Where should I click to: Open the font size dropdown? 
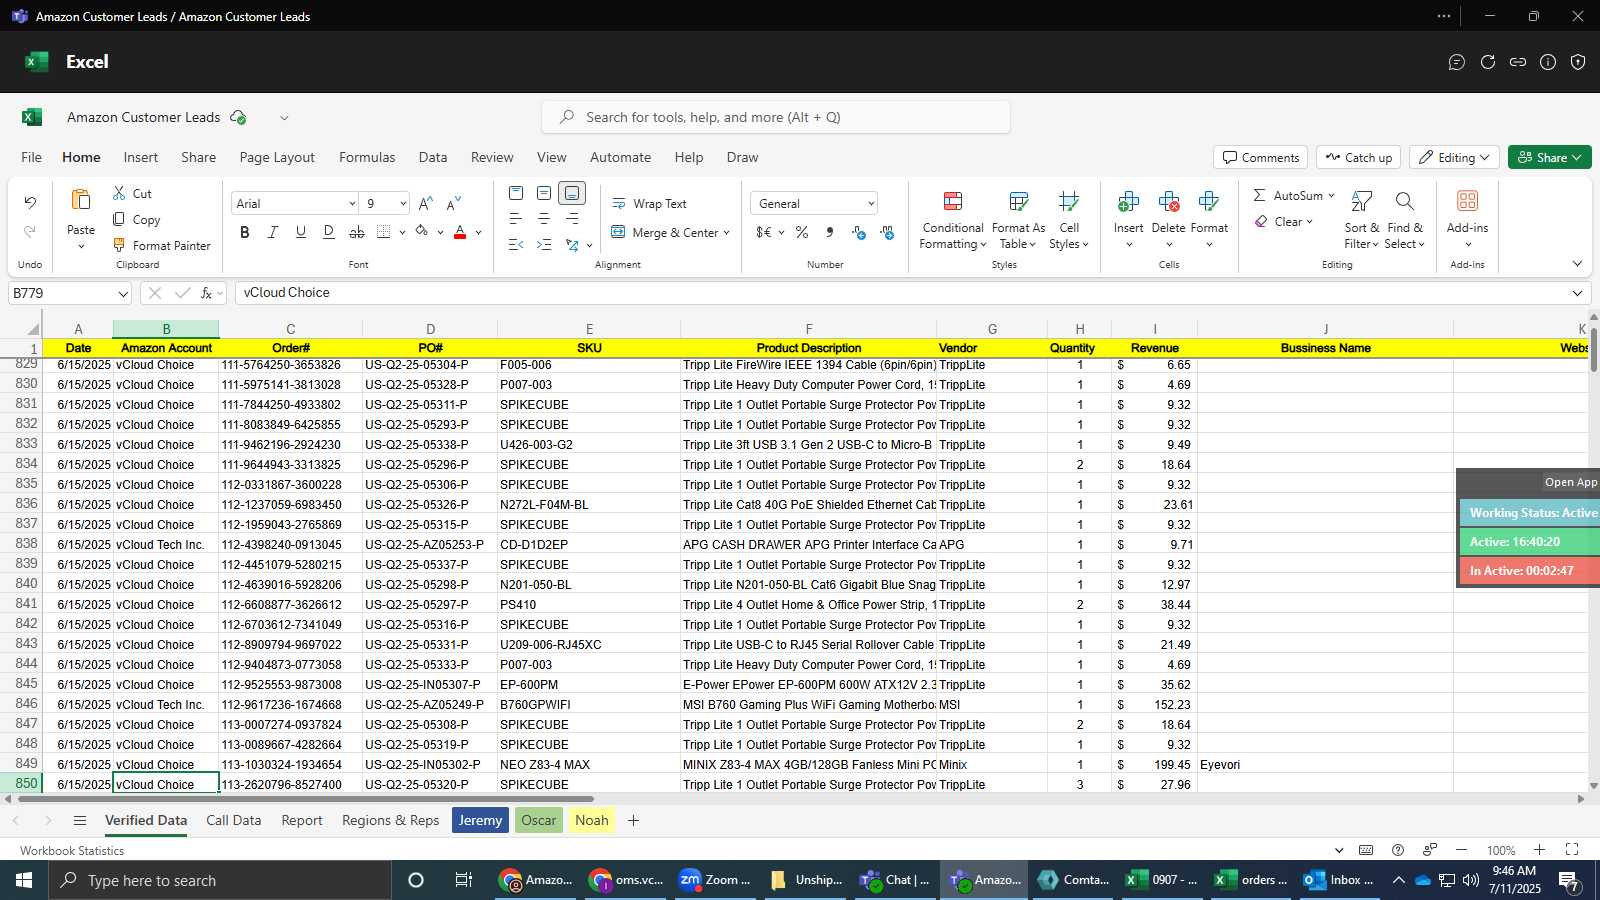coord(403,203)
